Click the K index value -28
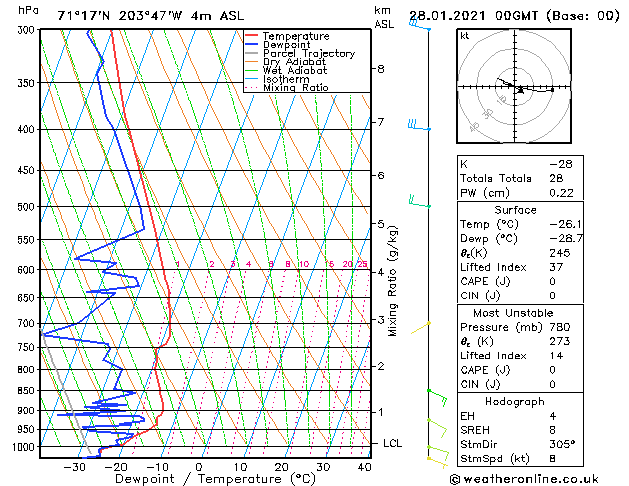This screenshot has width=629, height=486. coord(561,164)
